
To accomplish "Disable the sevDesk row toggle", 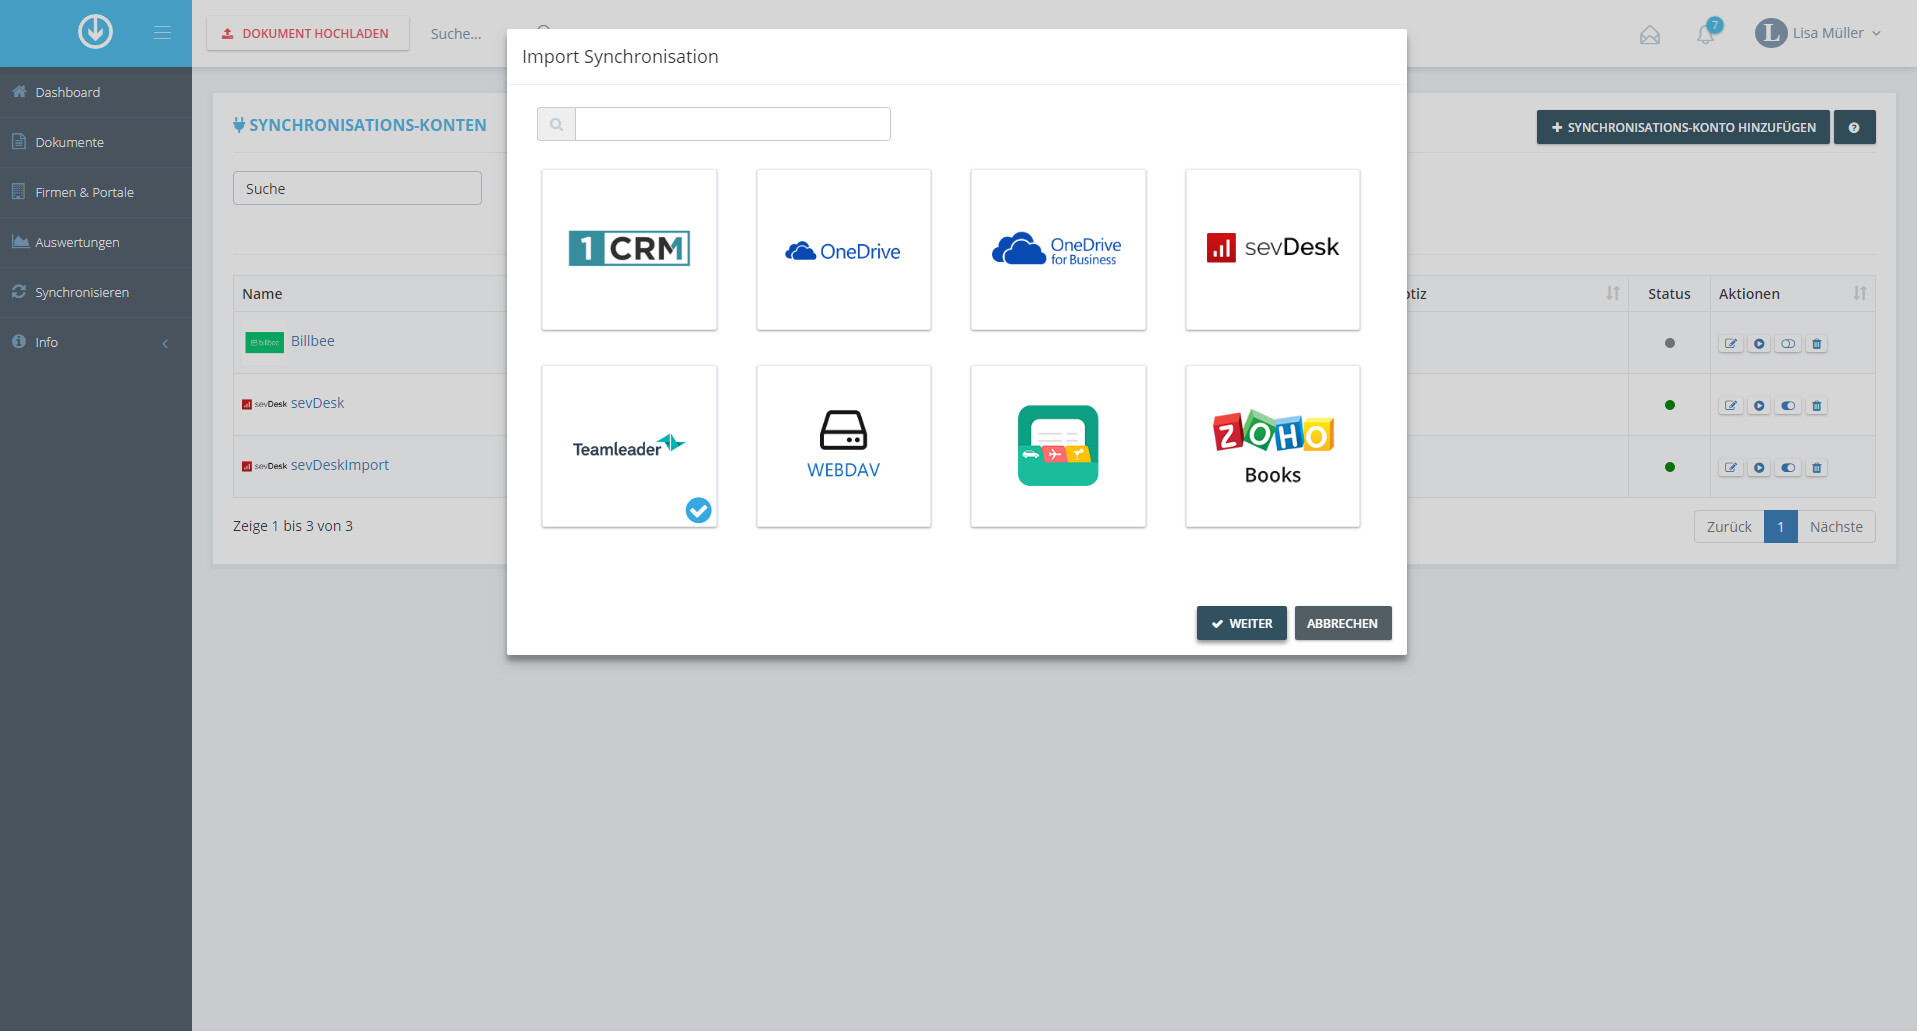I will point(1788,406).
